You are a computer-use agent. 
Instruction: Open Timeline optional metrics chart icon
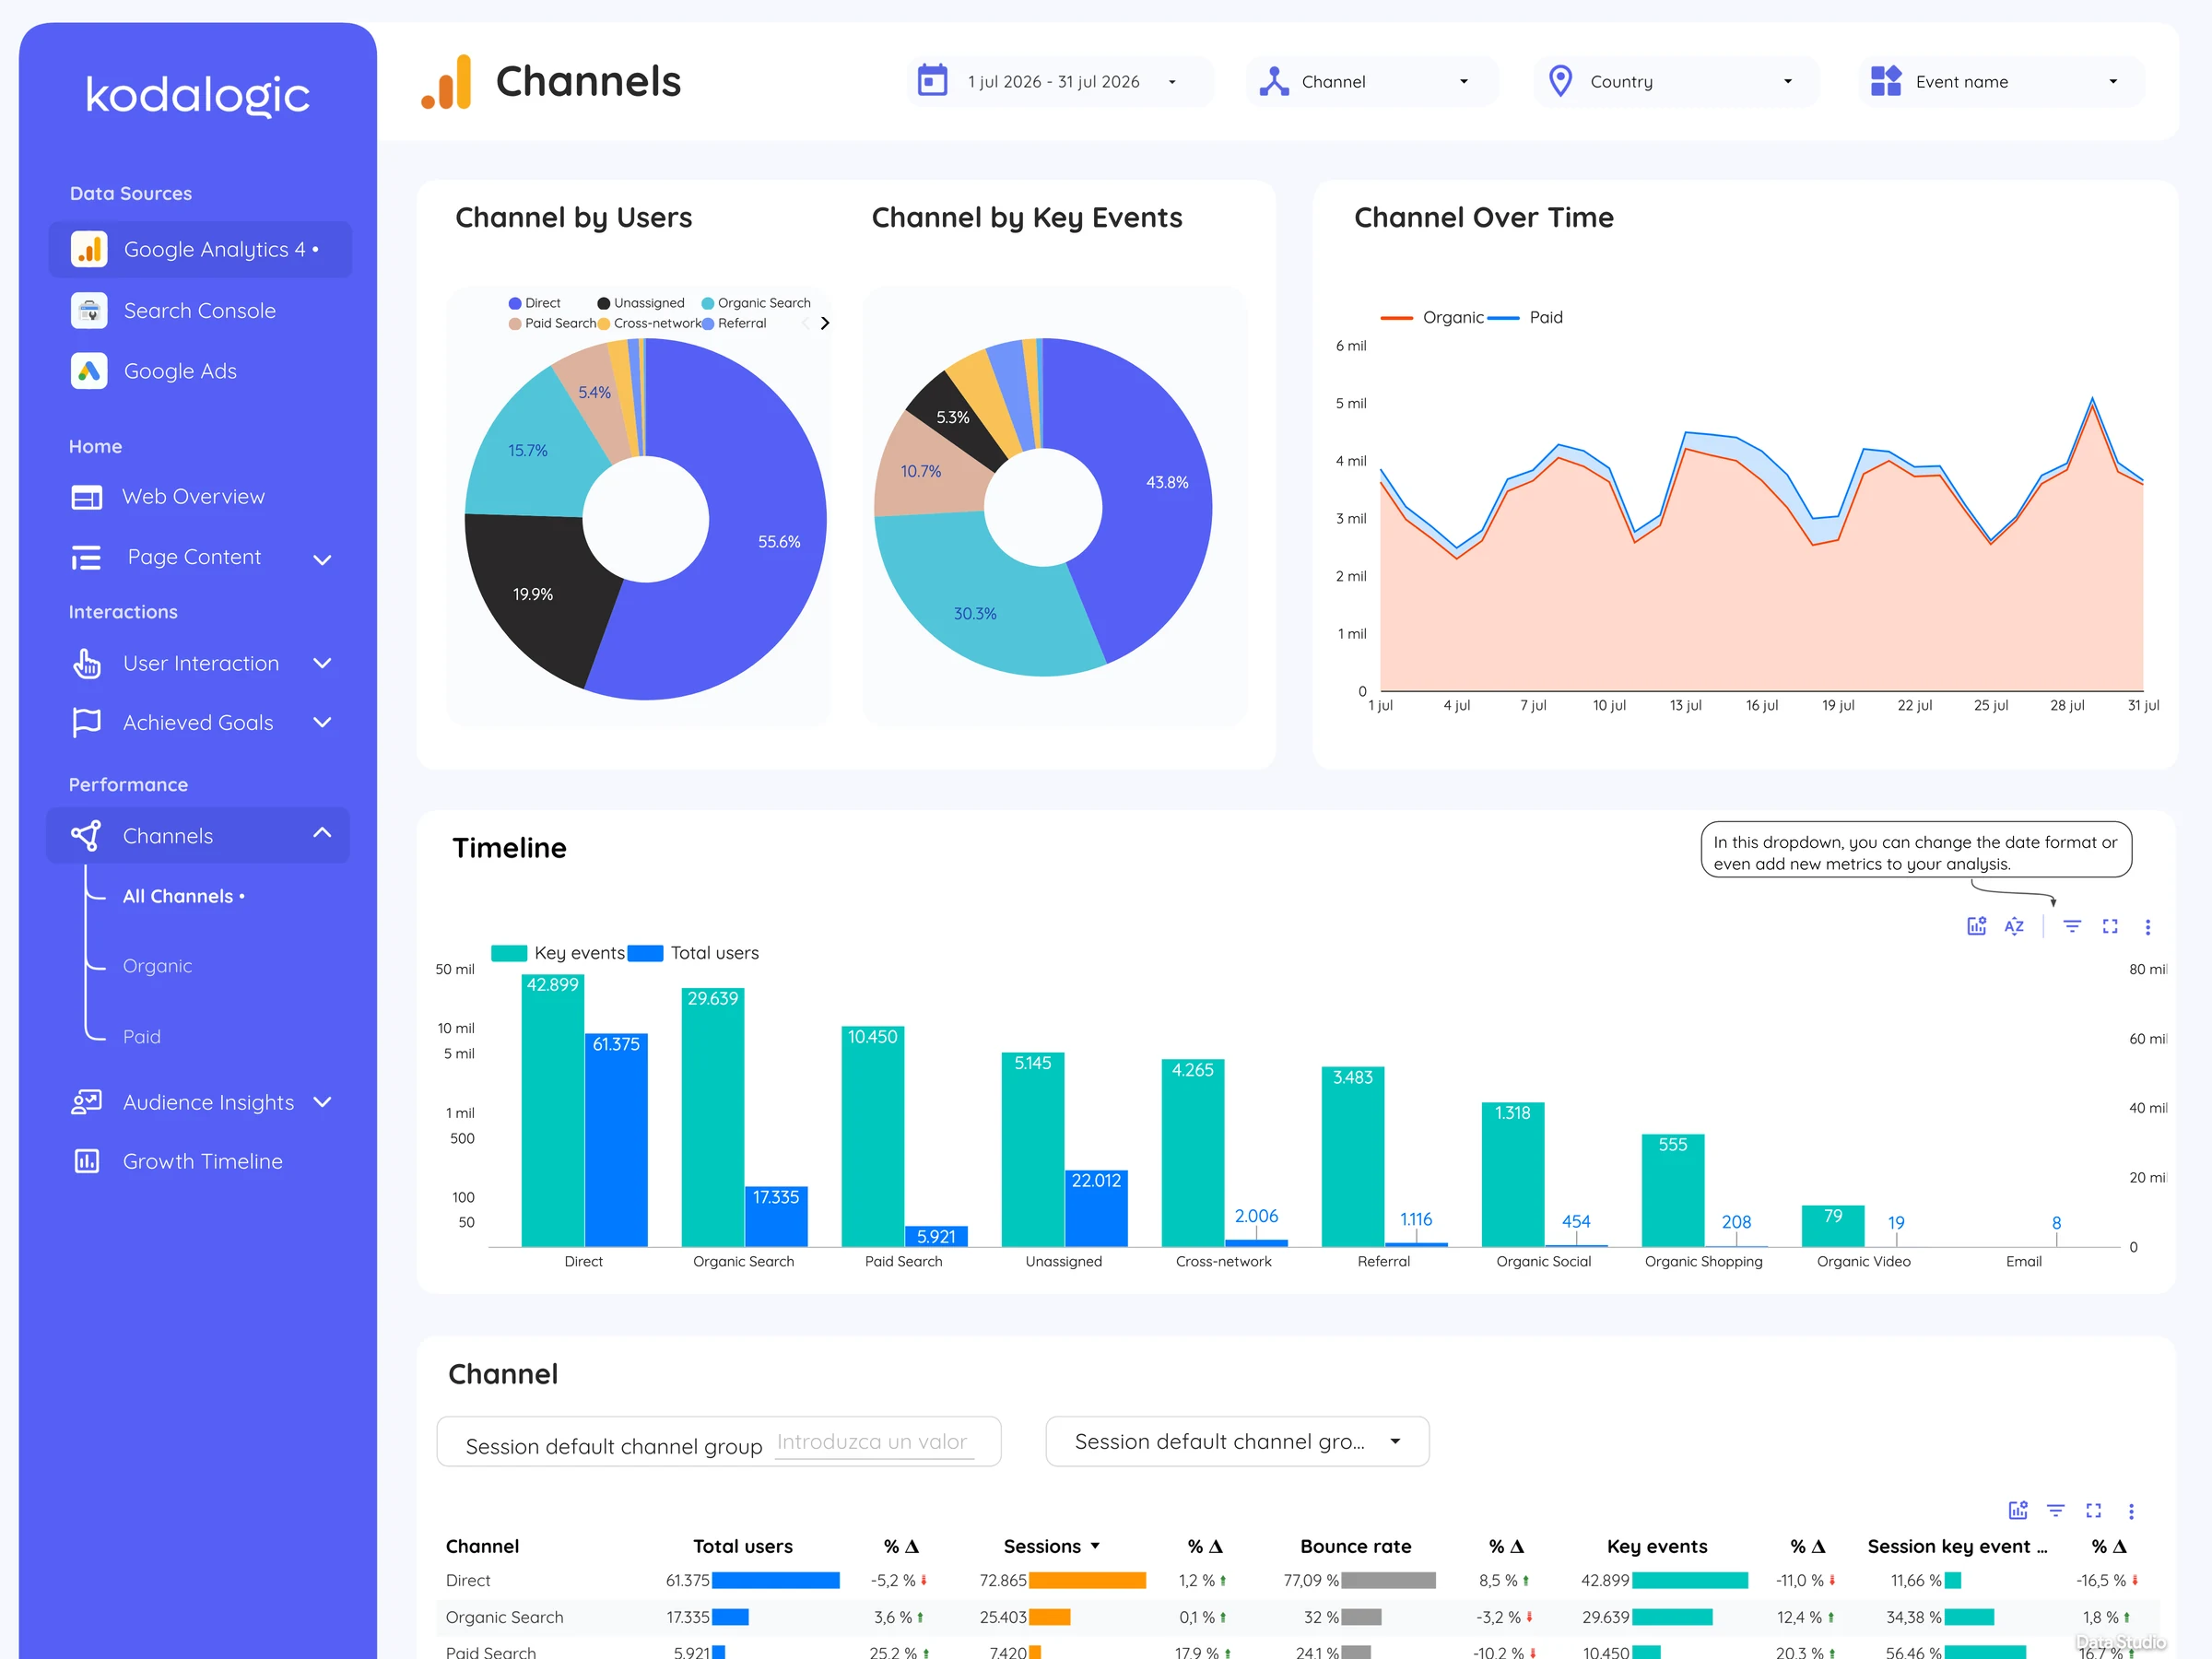1977,926
